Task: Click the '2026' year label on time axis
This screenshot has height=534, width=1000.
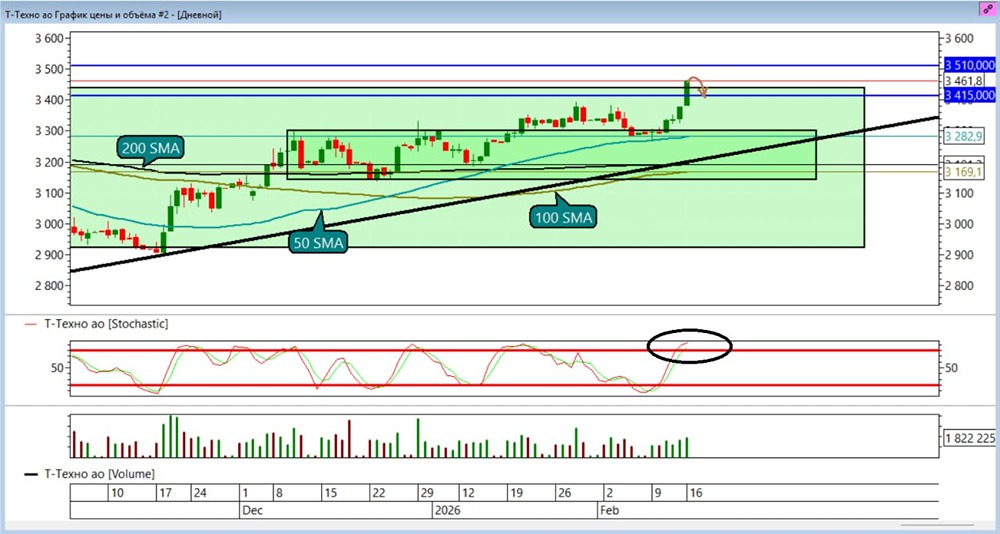Action: tap(446, 511)
